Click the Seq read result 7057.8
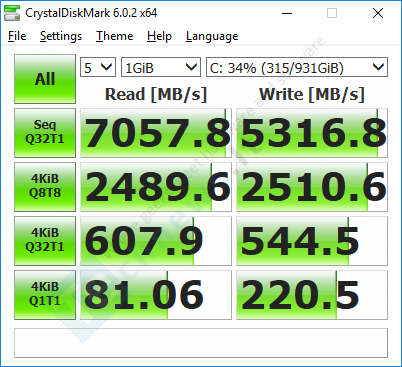Screen dimensions: 402x367 156,133
